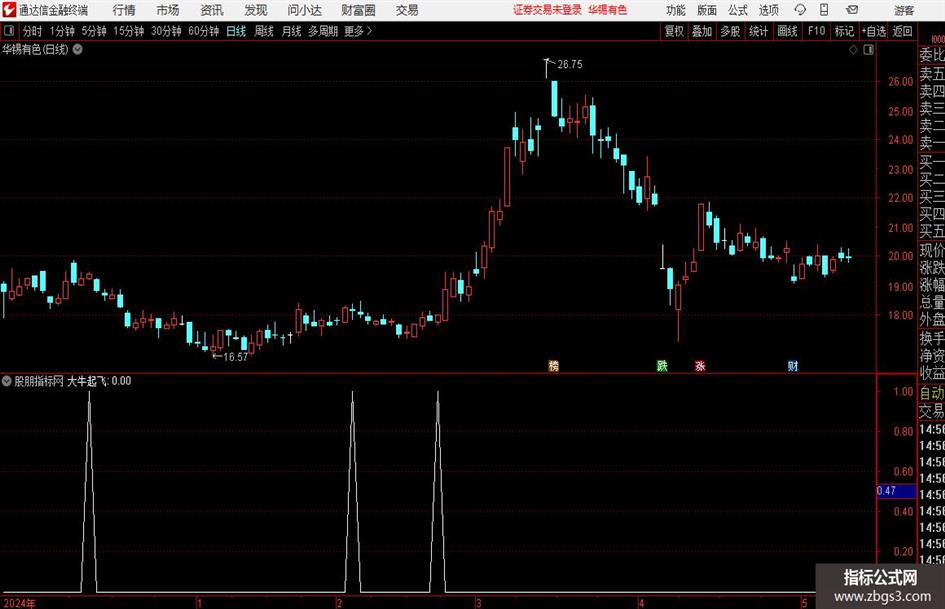Open the 行情 menu

click(124, 10)
